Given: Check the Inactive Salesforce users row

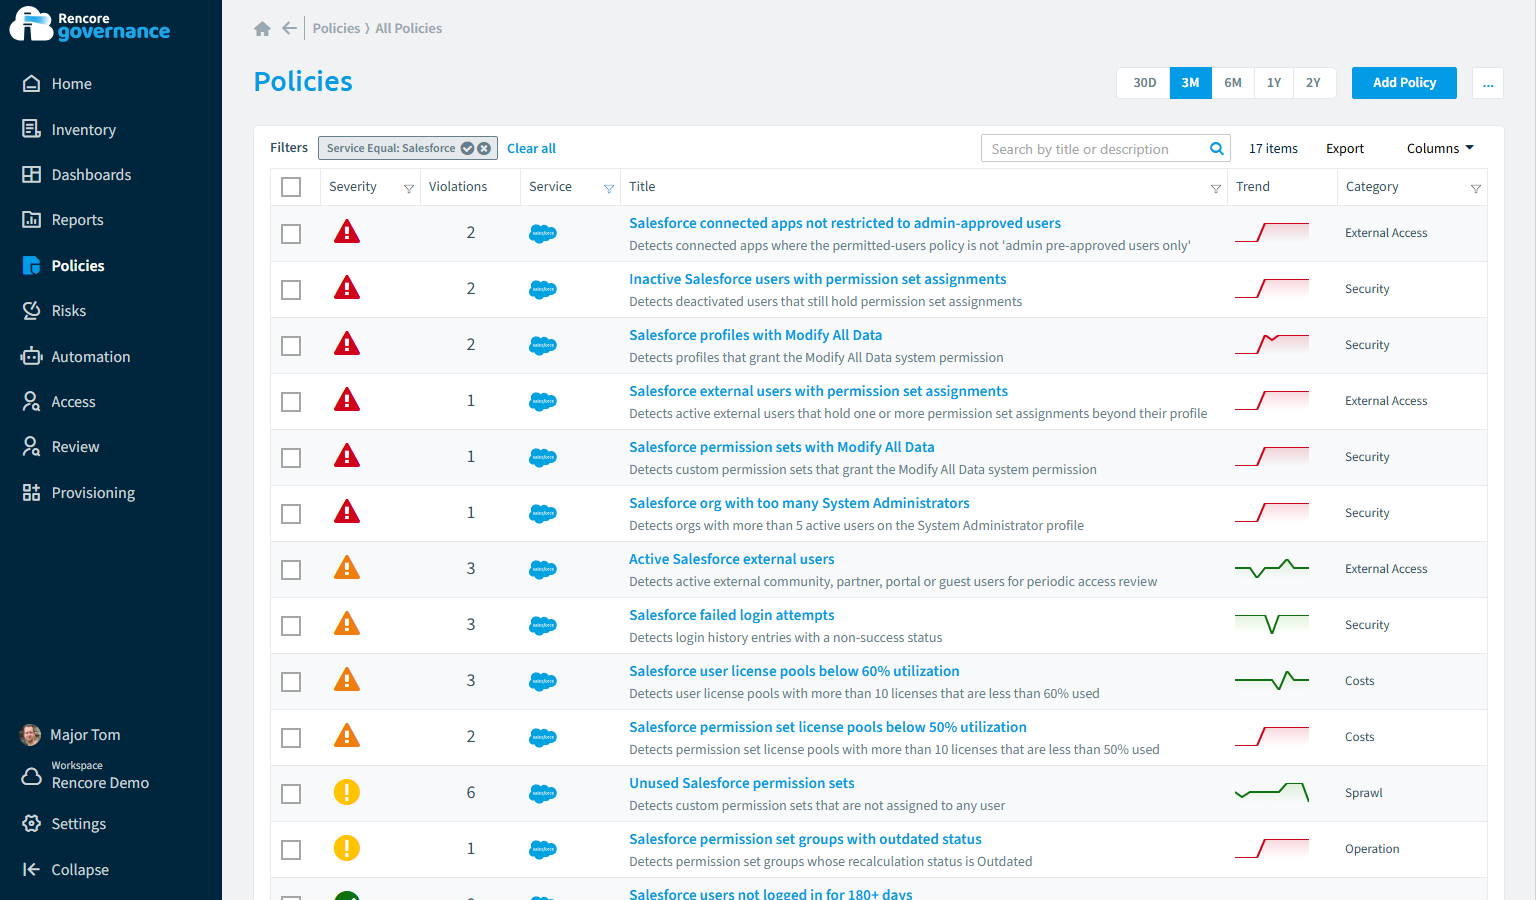Looking at the screenshot, I should 291,290.
